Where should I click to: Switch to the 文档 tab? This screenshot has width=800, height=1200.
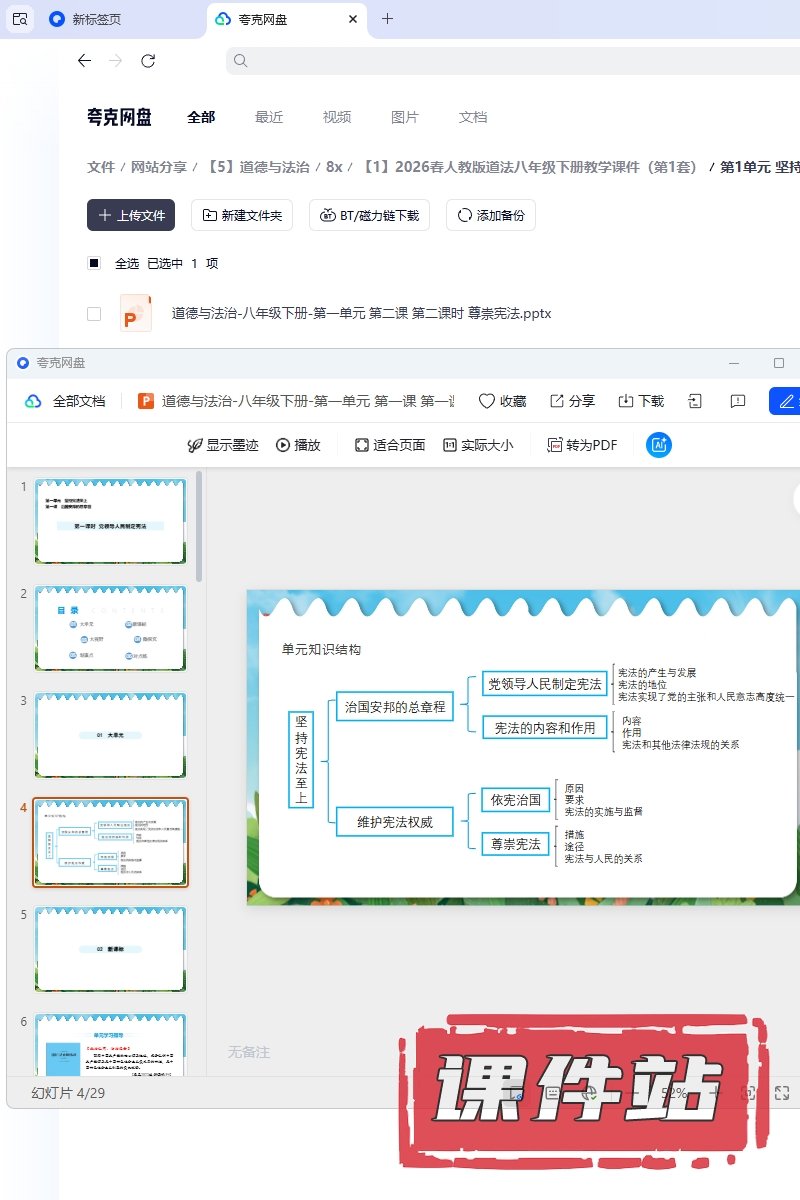pyautogui.click(x=473, y=117)
